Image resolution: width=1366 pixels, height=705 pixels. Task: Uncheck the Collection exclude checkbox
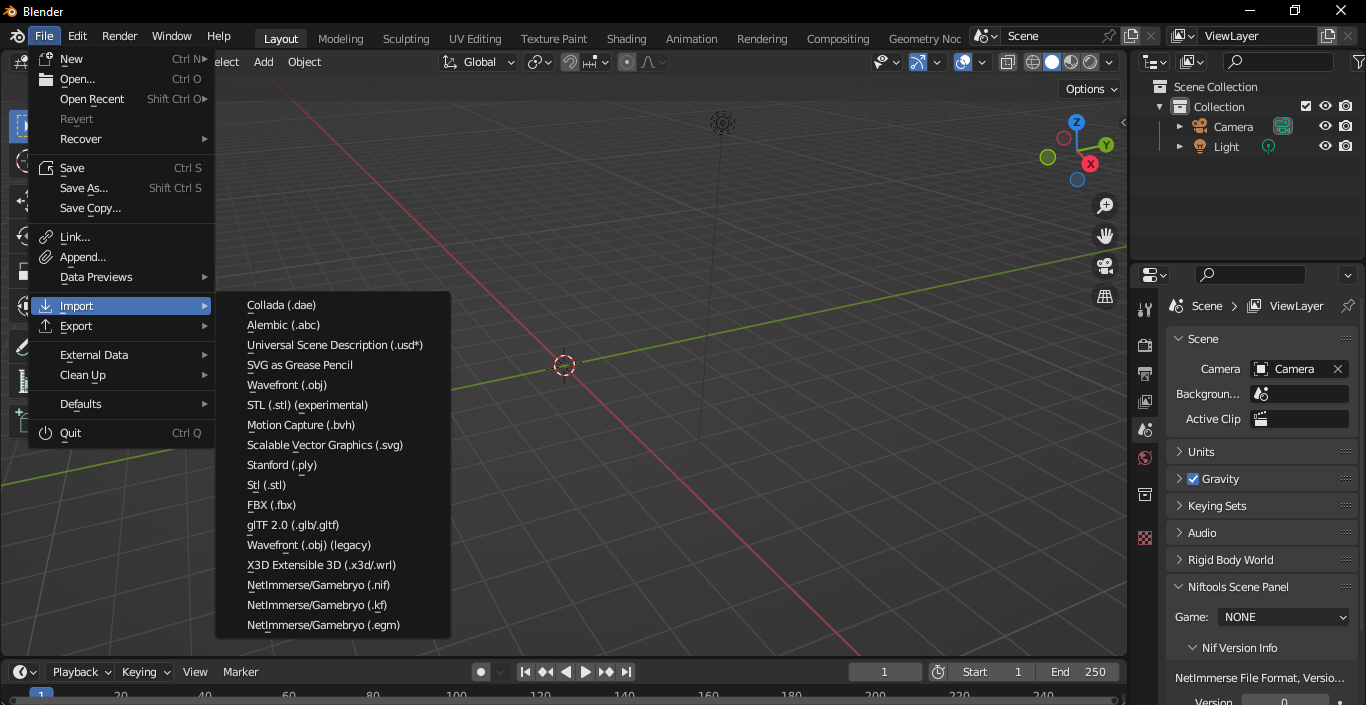click(x=1305, y=106)
